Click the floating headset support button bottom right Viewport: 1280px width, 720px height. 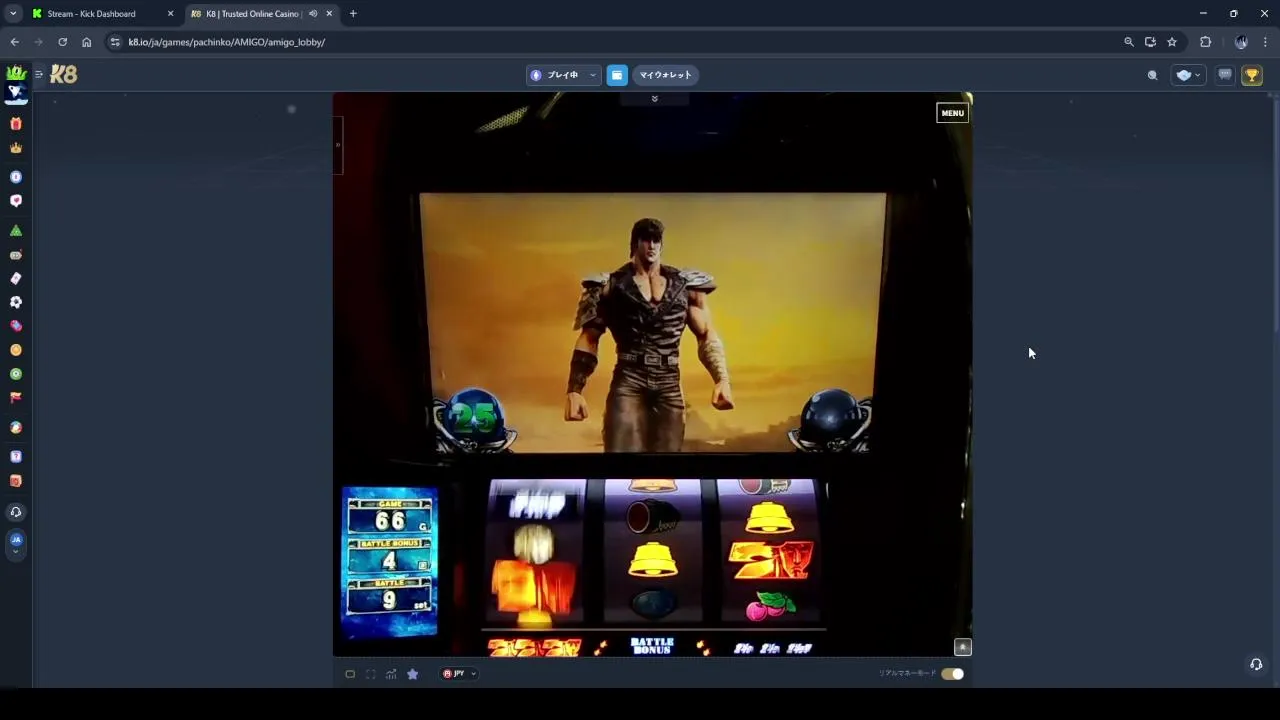(1256, 665)
